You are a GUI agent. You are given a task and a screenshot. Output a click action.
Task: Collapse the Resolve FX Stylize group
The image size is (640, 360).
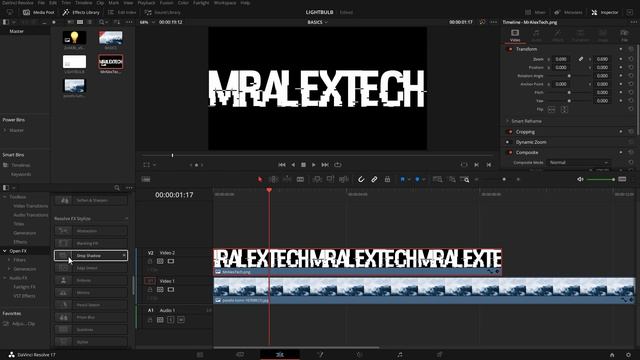point(126,219)
